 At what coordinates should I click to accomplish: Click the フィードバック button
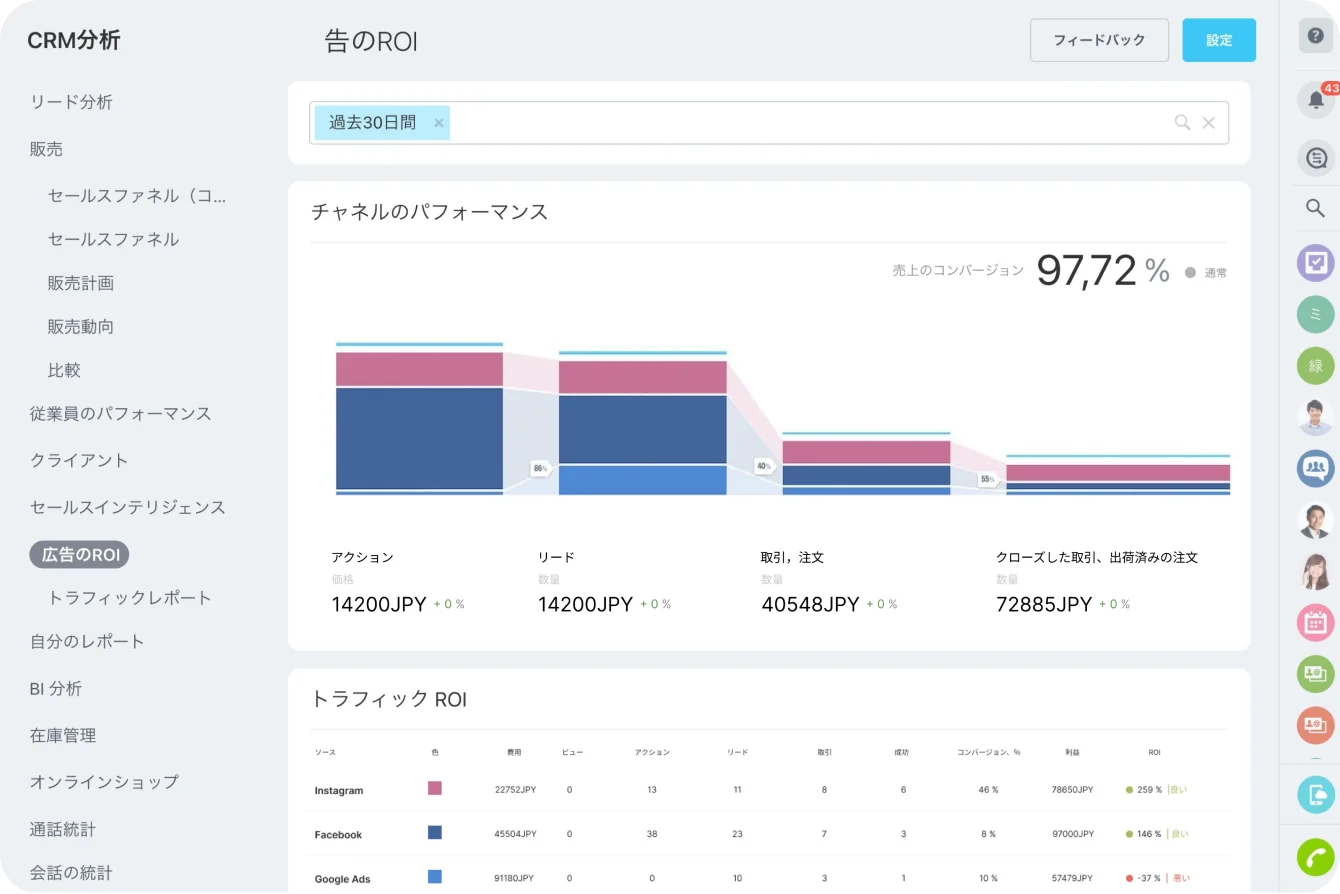(1099, 40)
